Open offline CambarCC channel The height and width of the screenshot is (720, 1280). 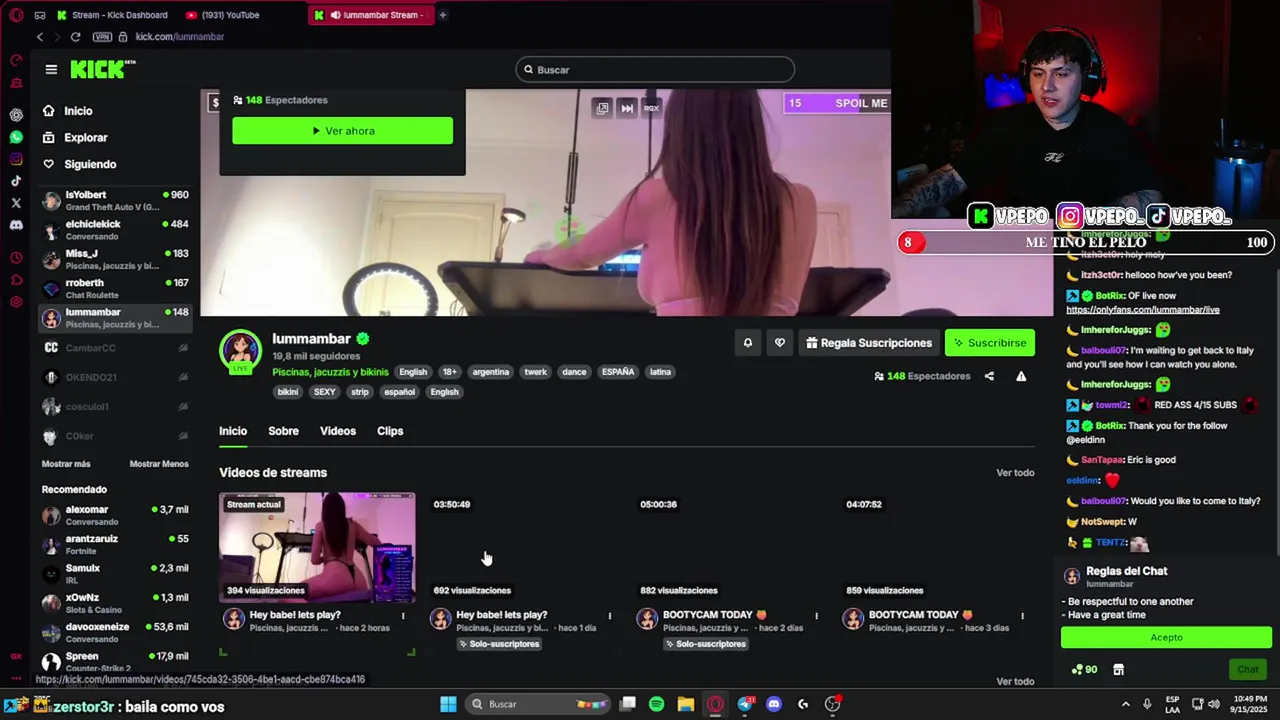[x=115, y=348]
